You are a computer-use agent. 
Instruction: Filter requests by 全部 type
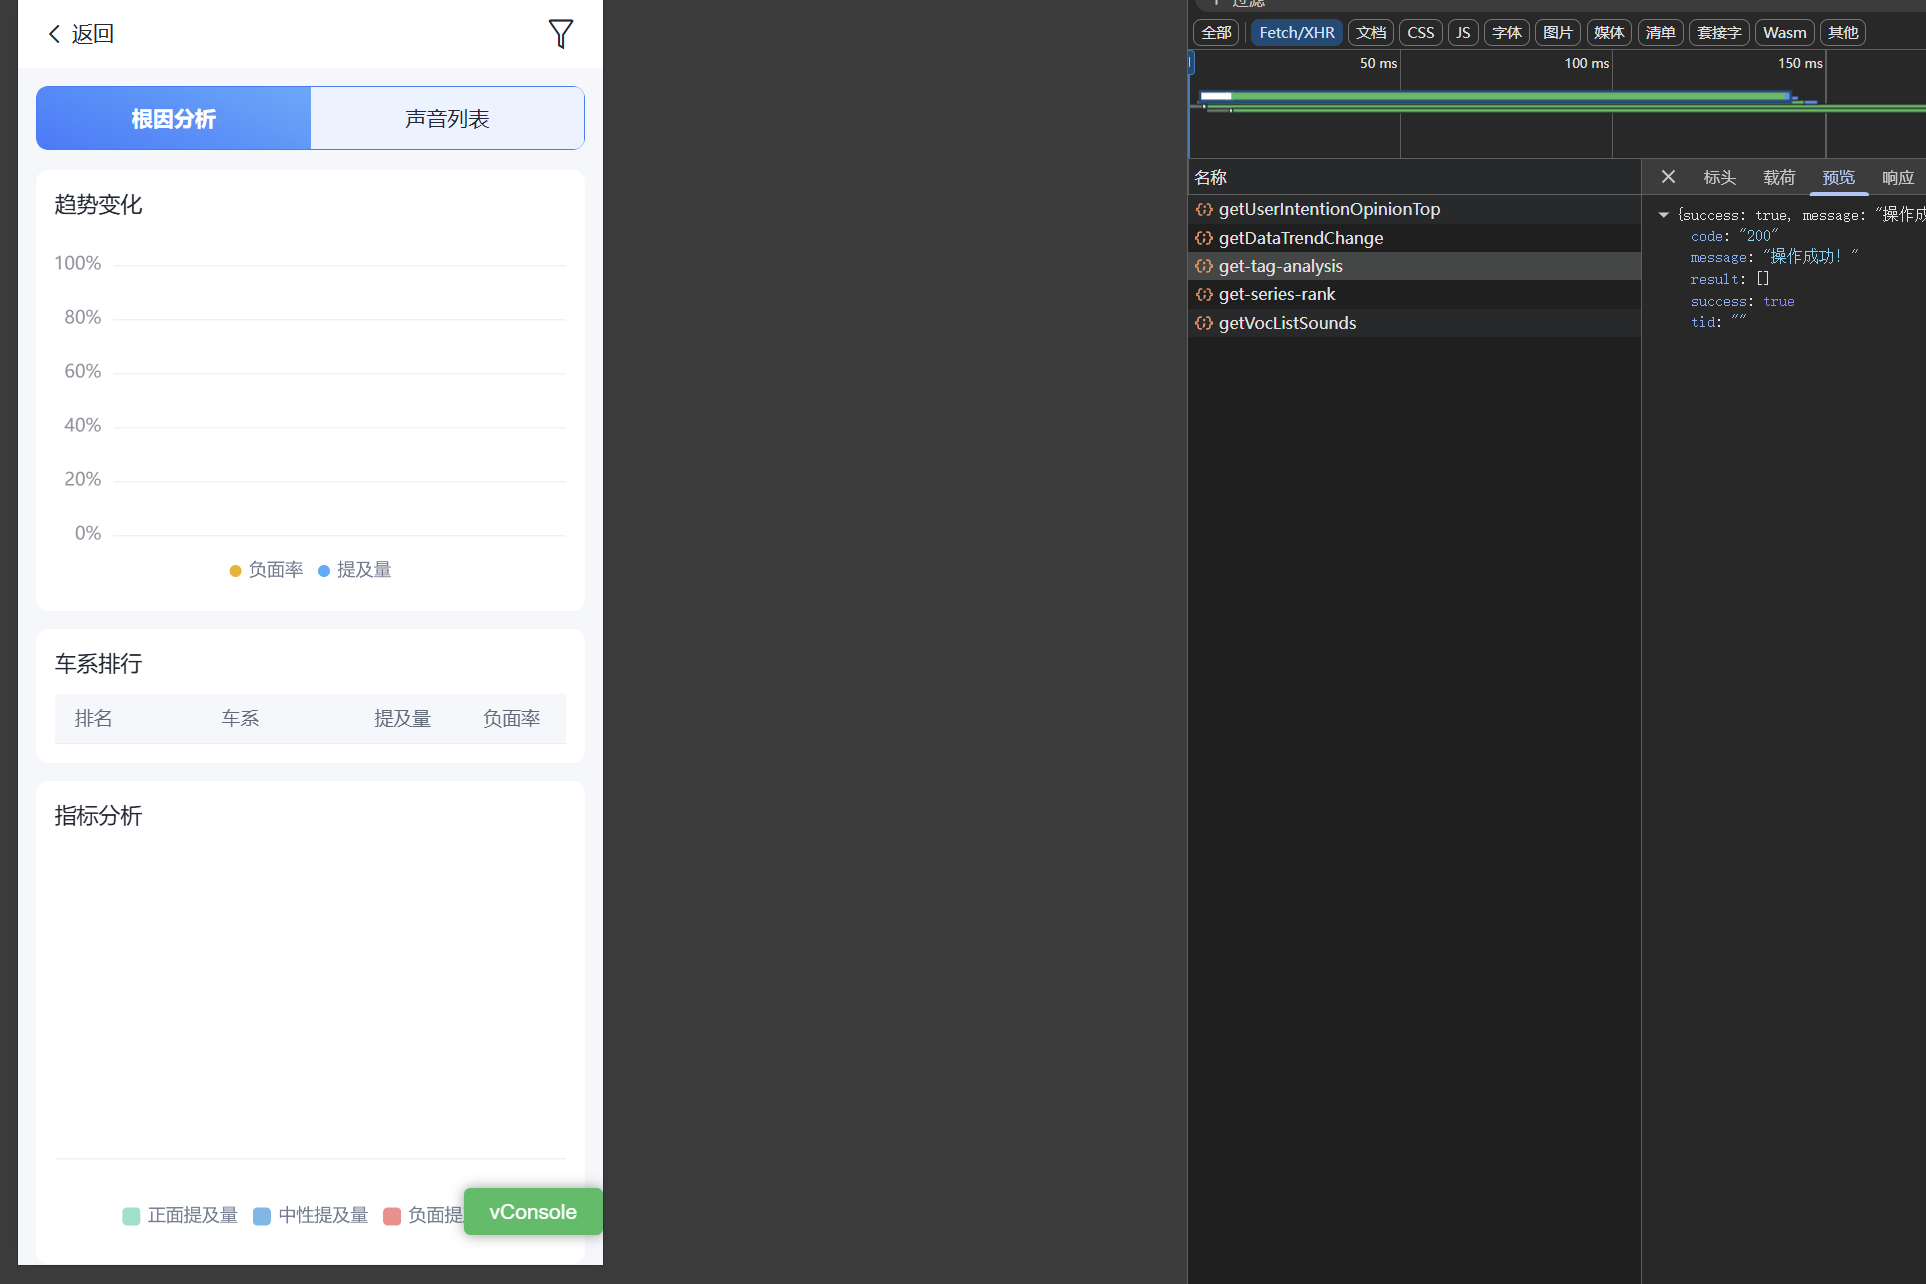pyautogui.click(x=1216, y=33)
